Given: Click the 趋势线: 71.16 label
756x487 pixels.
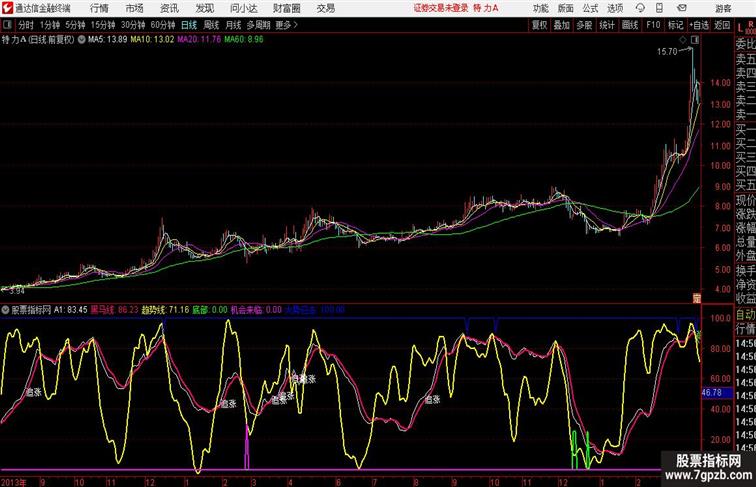Looking at the screenshot, I should (x=165, y=310).
